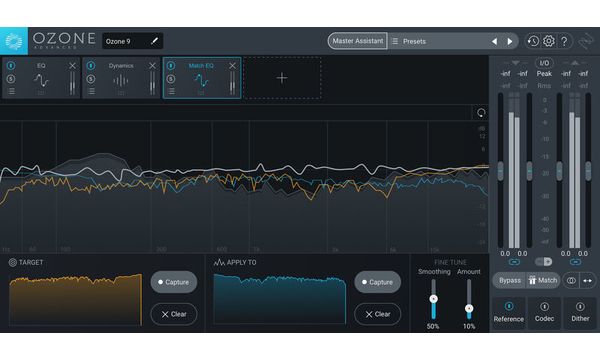The width and height of the screenshot is (600, 360).
Task: Select the Match EQ module tile
Action: 202,78
